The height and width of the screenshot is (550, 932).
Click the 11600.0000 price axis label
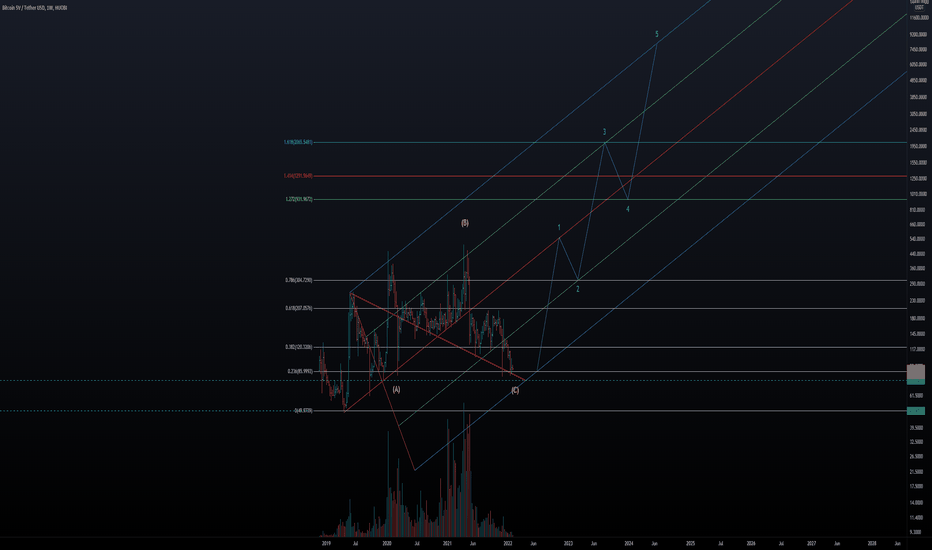919,18
